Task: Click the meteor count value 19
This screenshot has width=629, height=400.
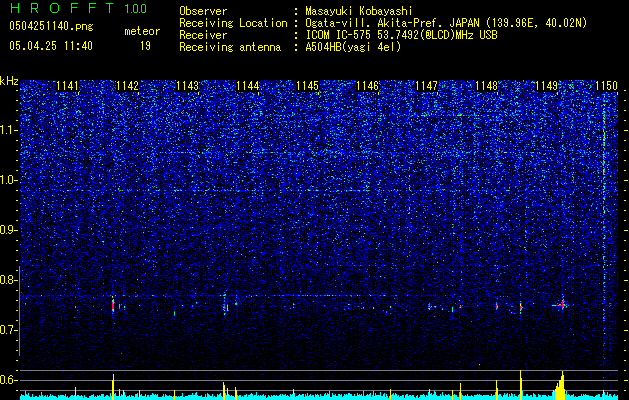Action: tap(145, 46)
